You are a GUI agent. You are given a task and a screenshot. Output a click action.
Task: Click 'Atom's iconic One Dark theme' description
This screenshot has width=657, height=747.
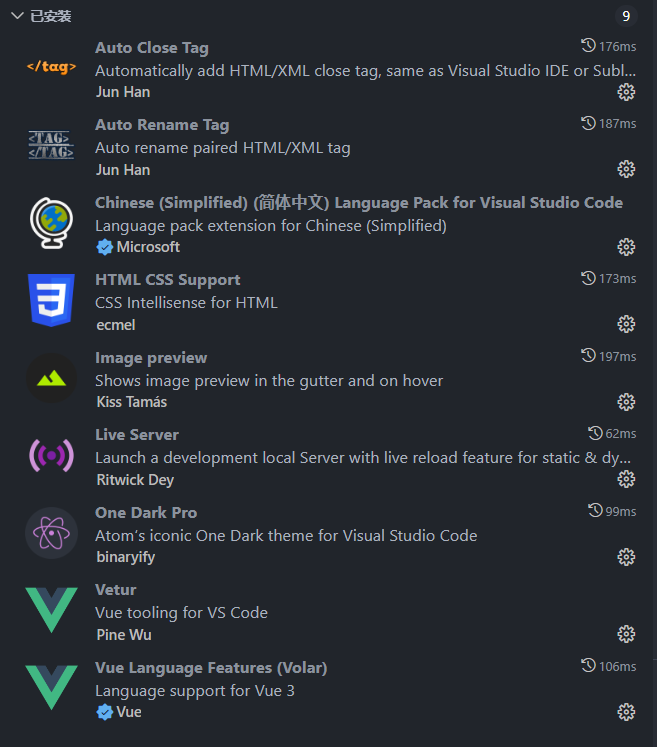[x=286, y=535]
